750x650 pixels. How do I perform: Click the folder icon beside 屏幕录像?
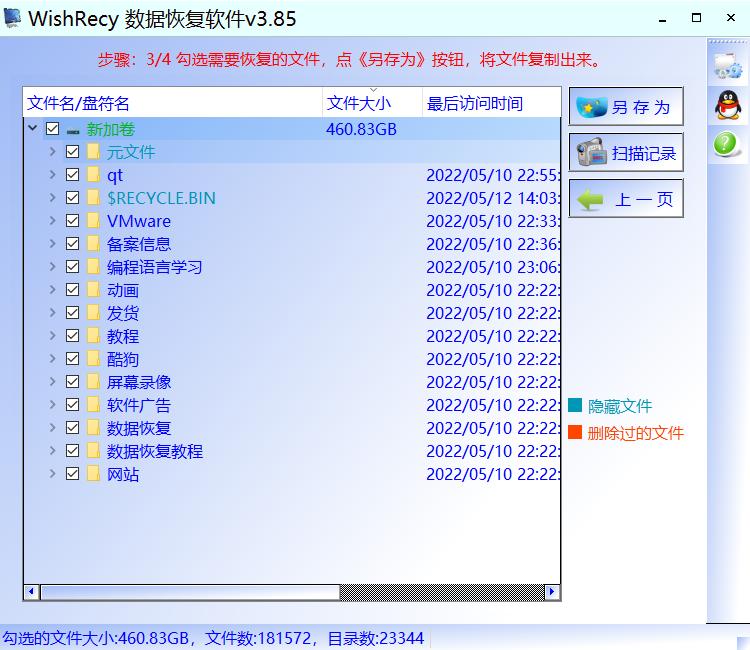point(94,381)
